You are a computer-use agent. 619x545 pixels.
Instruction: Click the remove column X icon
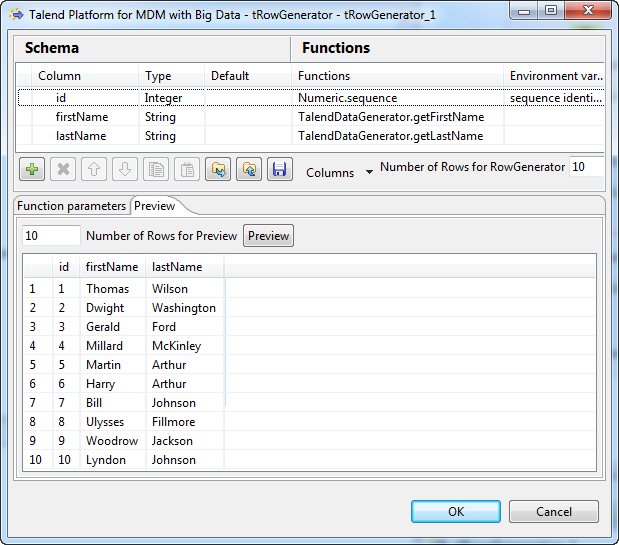[x=63, y=170]
